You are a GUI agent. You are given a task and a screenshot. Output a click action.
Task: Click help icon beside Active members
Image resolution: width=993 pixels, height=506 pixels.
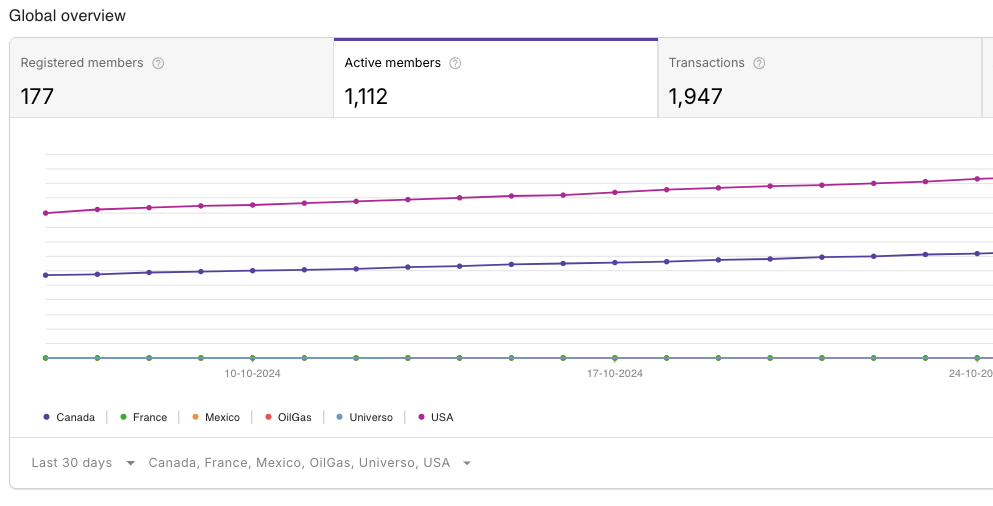click(x=455, y=63)
